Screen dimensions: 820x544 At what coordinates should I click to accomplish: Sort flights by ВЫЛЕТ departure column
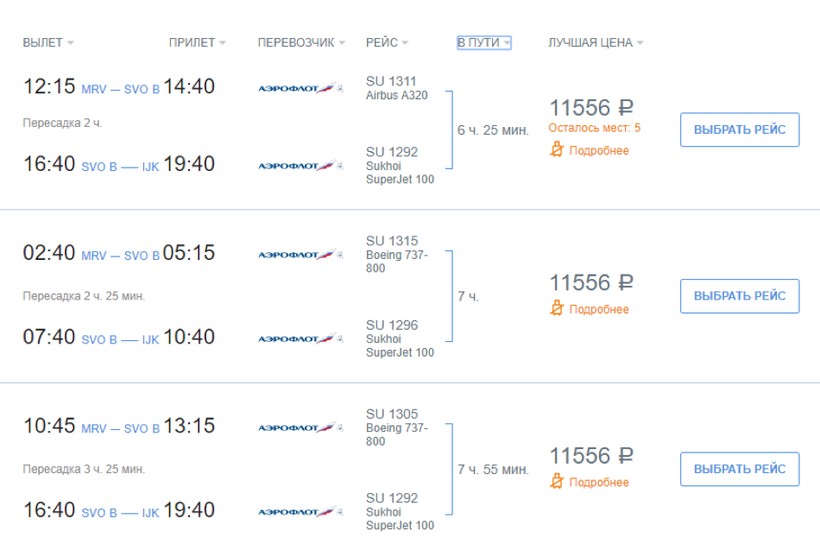pos(48,42)
